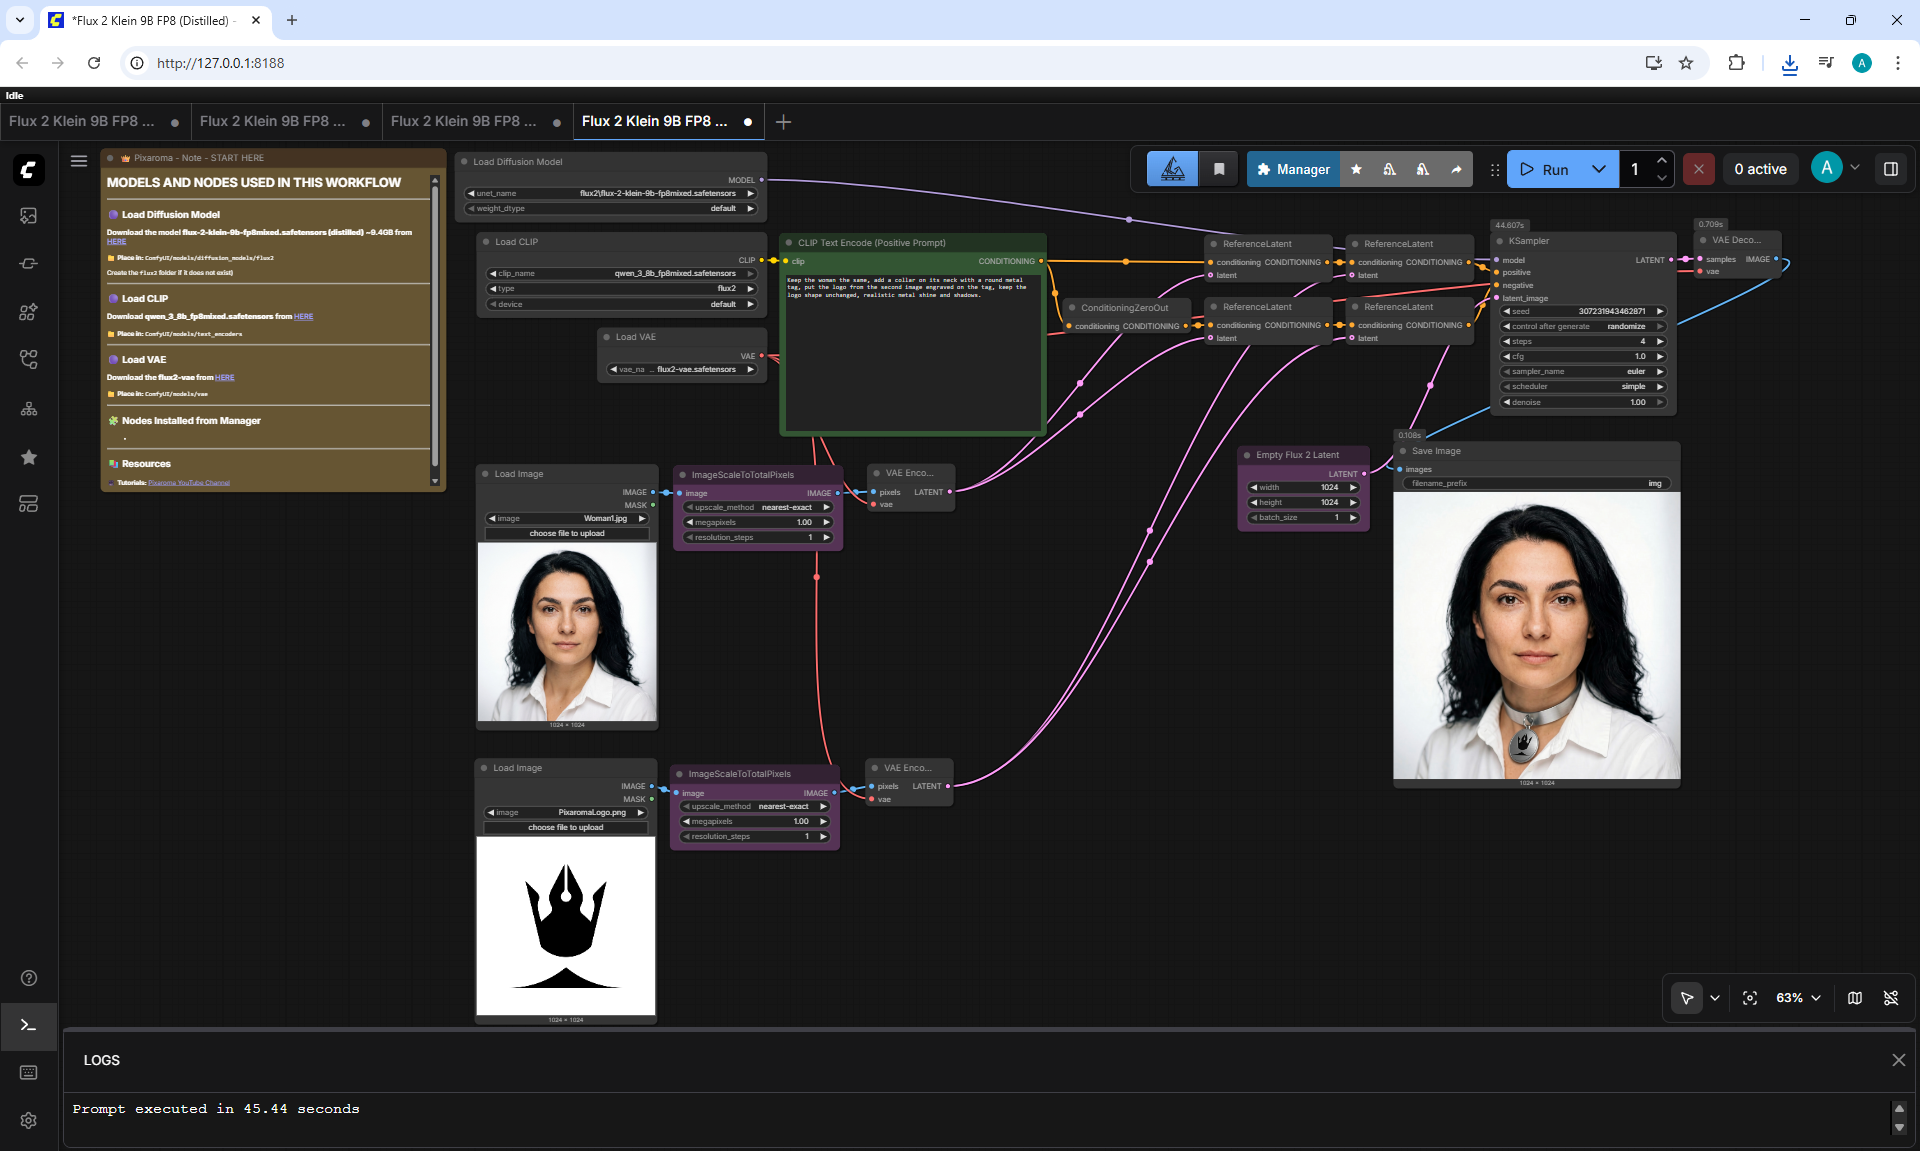
Task: Click the Run button to queue prompt
Action: pos(1545,170)
